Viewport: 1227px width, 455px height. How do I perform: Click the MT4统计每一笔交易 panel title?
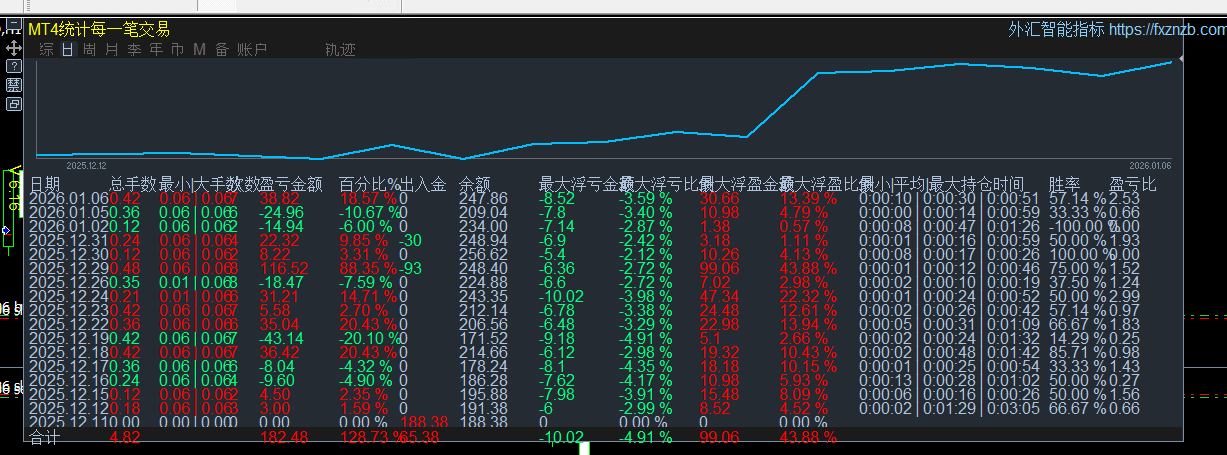click(x=99, y=30)
